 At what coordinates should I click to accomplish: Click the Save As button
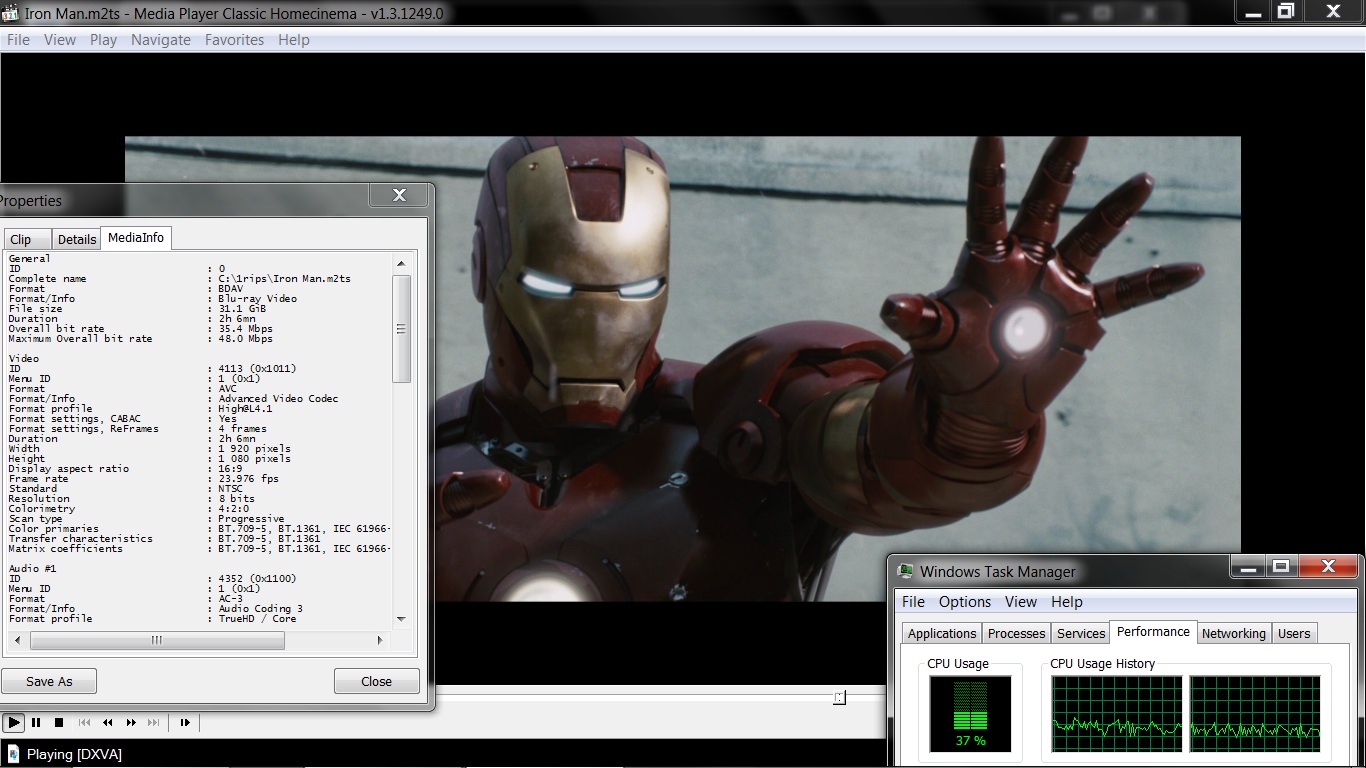point(49,681)
